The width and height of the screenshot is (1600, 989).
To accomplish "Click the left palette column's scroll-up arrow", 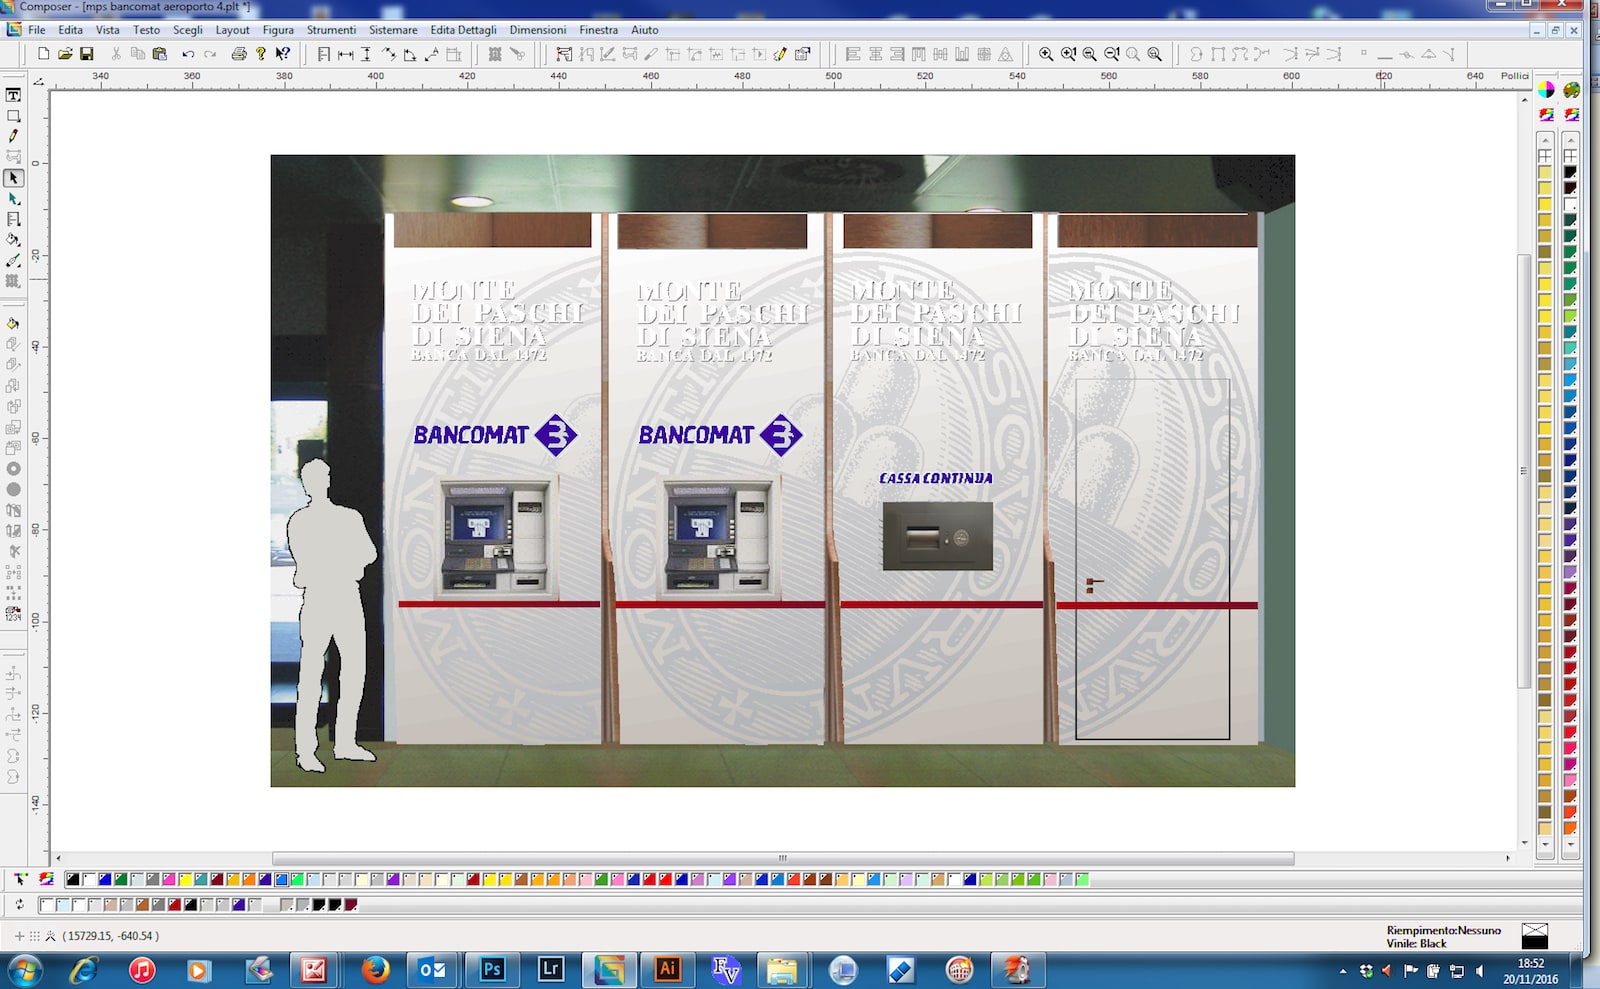I will 1545,140.
